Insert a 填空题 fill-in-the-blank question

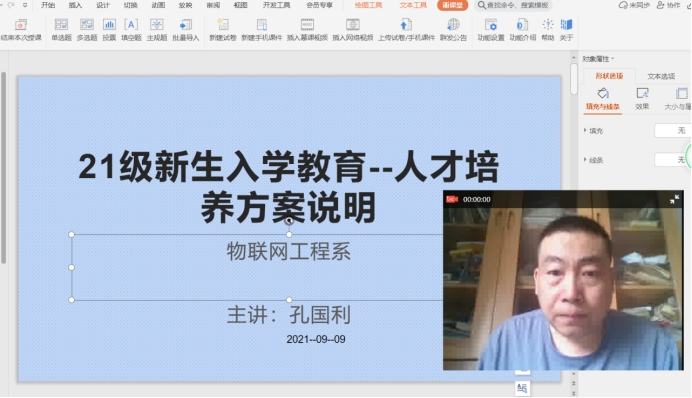pyautogui.click(x=131, y=30)
